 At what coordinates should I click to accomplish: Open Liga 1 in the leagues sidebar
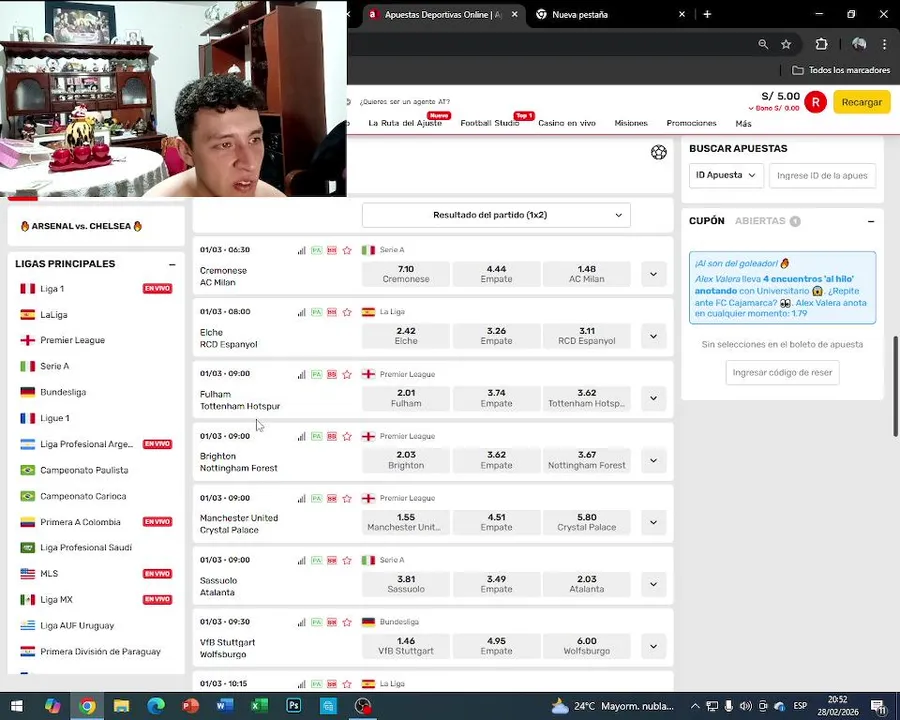tap(52, 289)
